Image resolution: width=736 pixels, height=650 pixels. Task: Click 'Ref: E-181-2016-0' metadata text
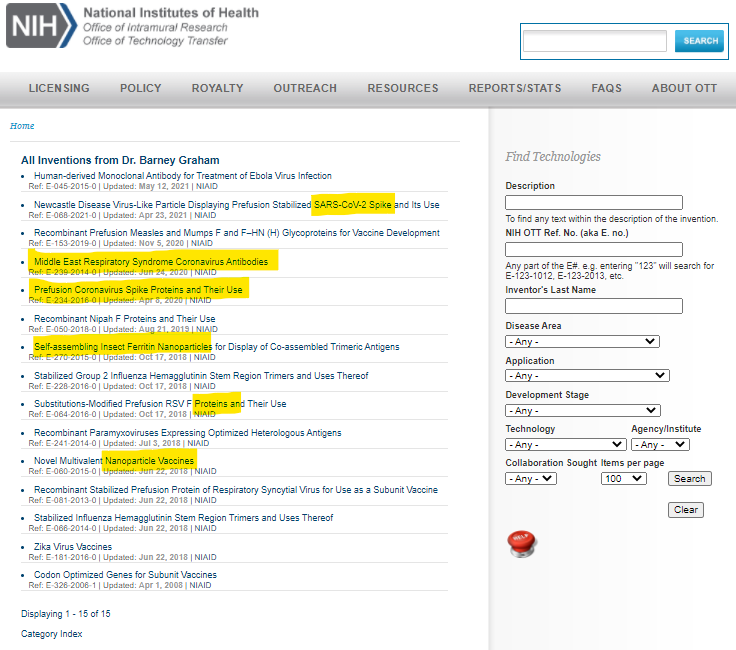coord(62,557)
